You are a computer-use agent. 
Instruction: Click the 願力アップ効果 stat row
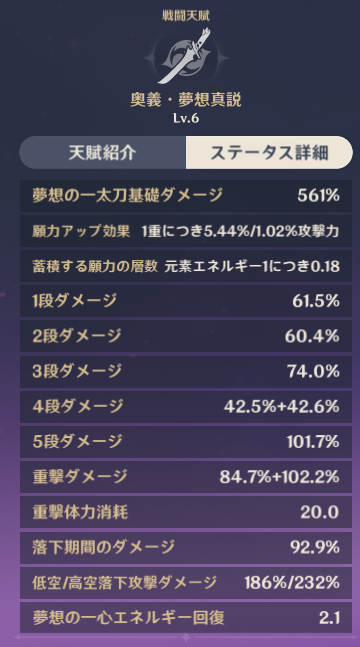tap(186, 231)
